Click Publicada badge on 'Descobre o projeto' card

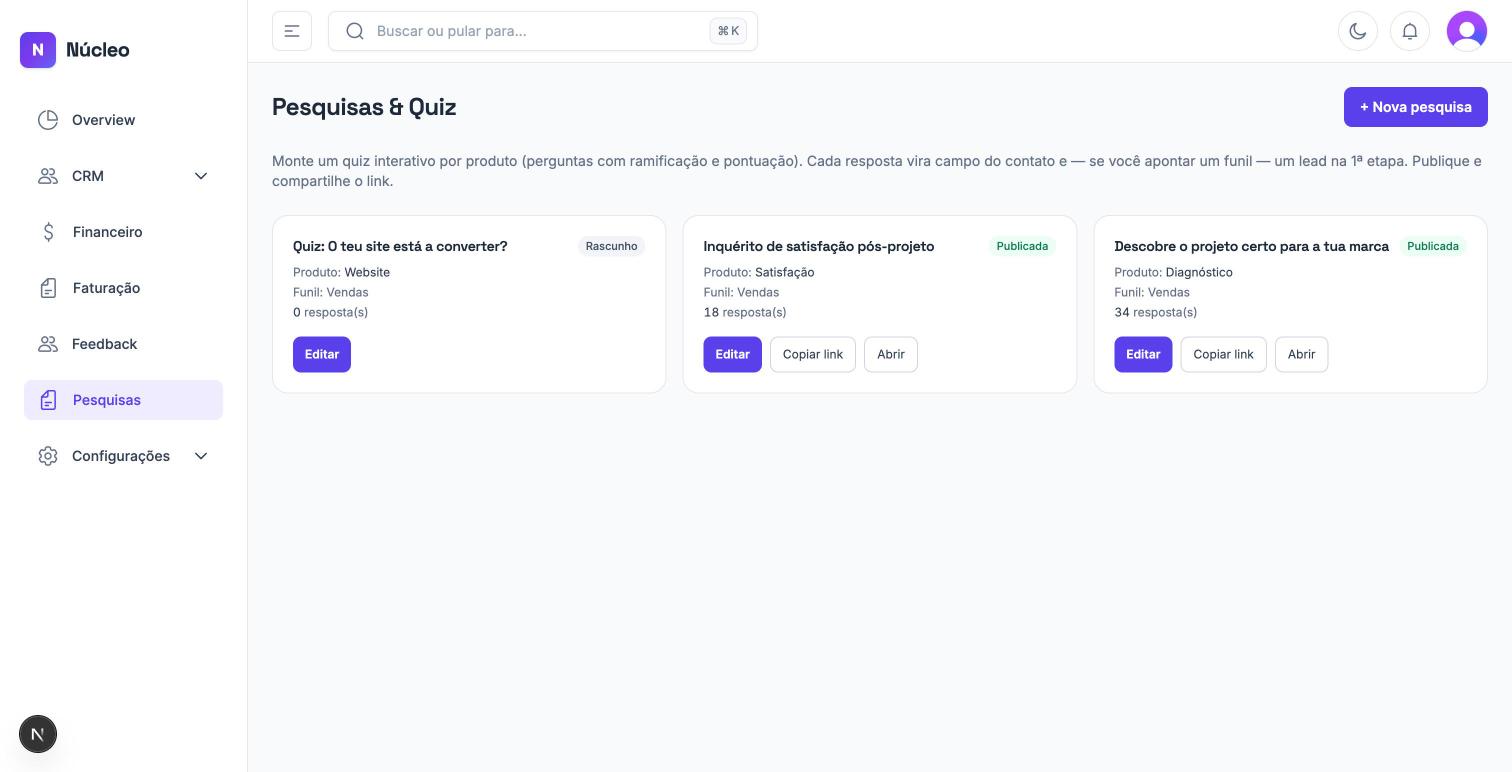click(1432, 246)
